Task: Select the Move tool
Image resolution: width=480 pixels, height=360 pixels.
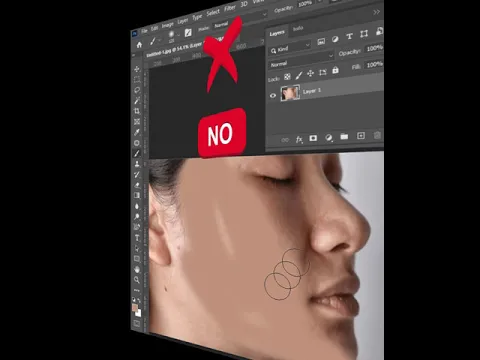Action: (x=137, y=69)
